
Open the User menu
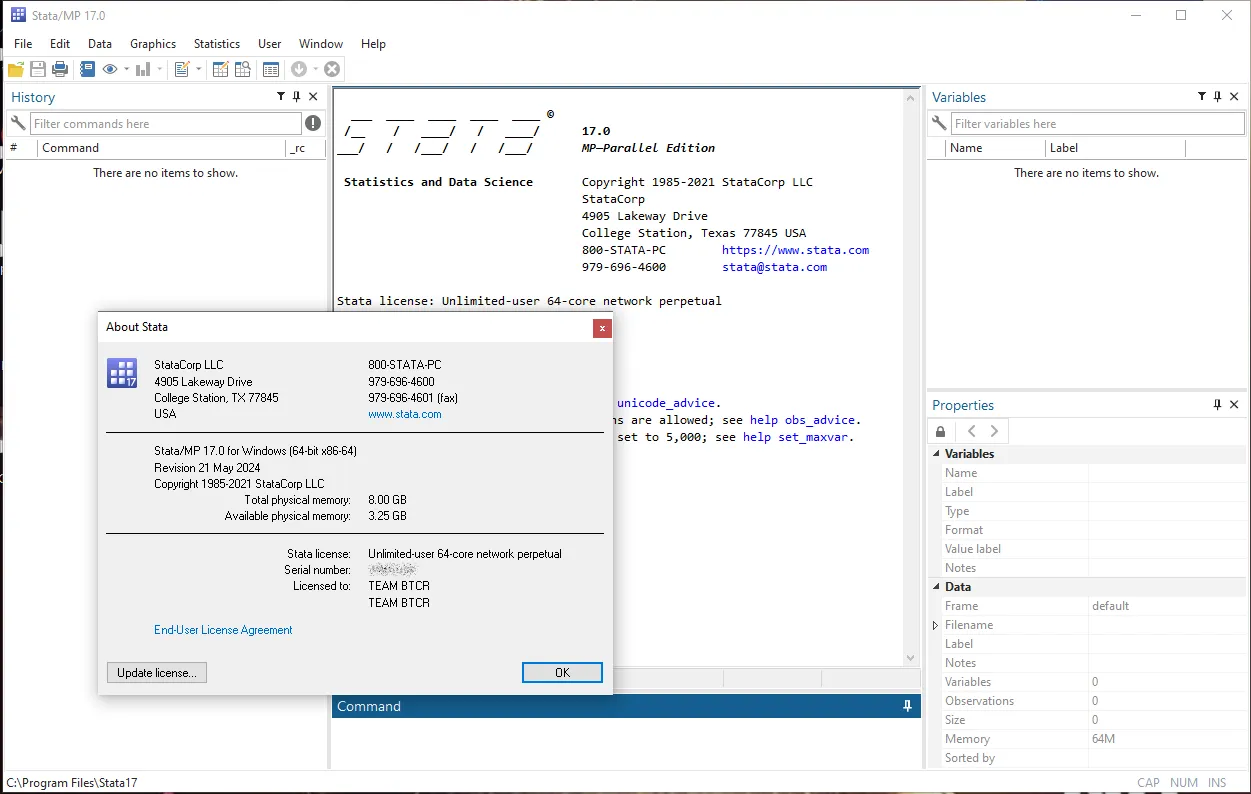pyautogui.click(x=270, y=44)
